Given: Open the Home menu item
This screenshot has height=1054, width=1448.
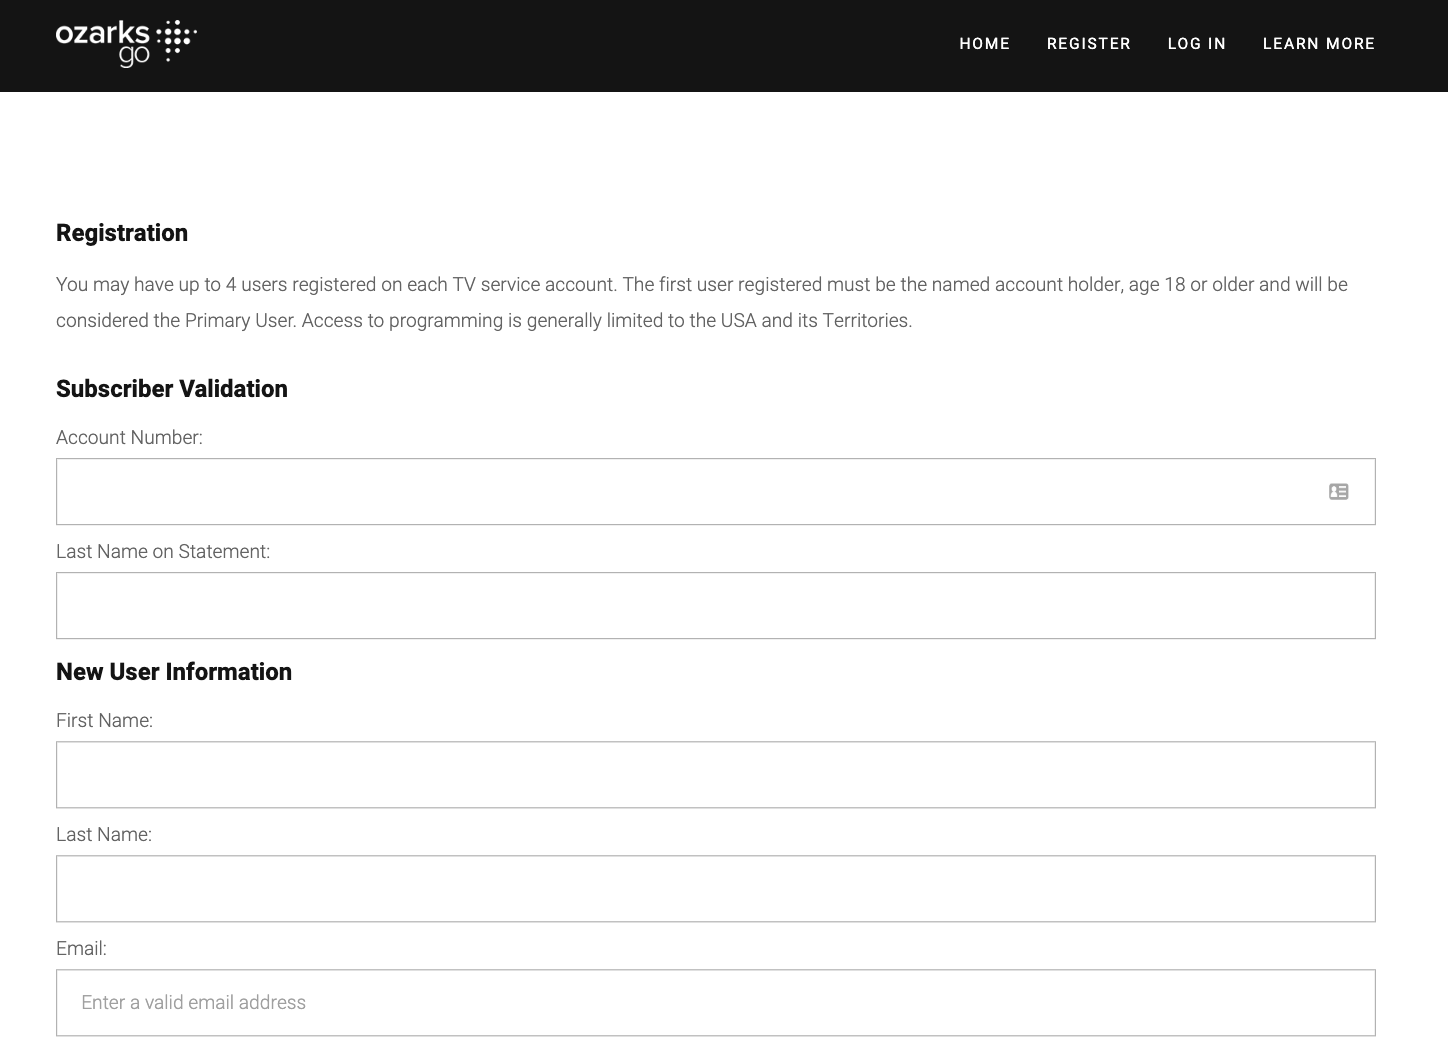Looking at the screenshot, I should [x=984, y=44].
